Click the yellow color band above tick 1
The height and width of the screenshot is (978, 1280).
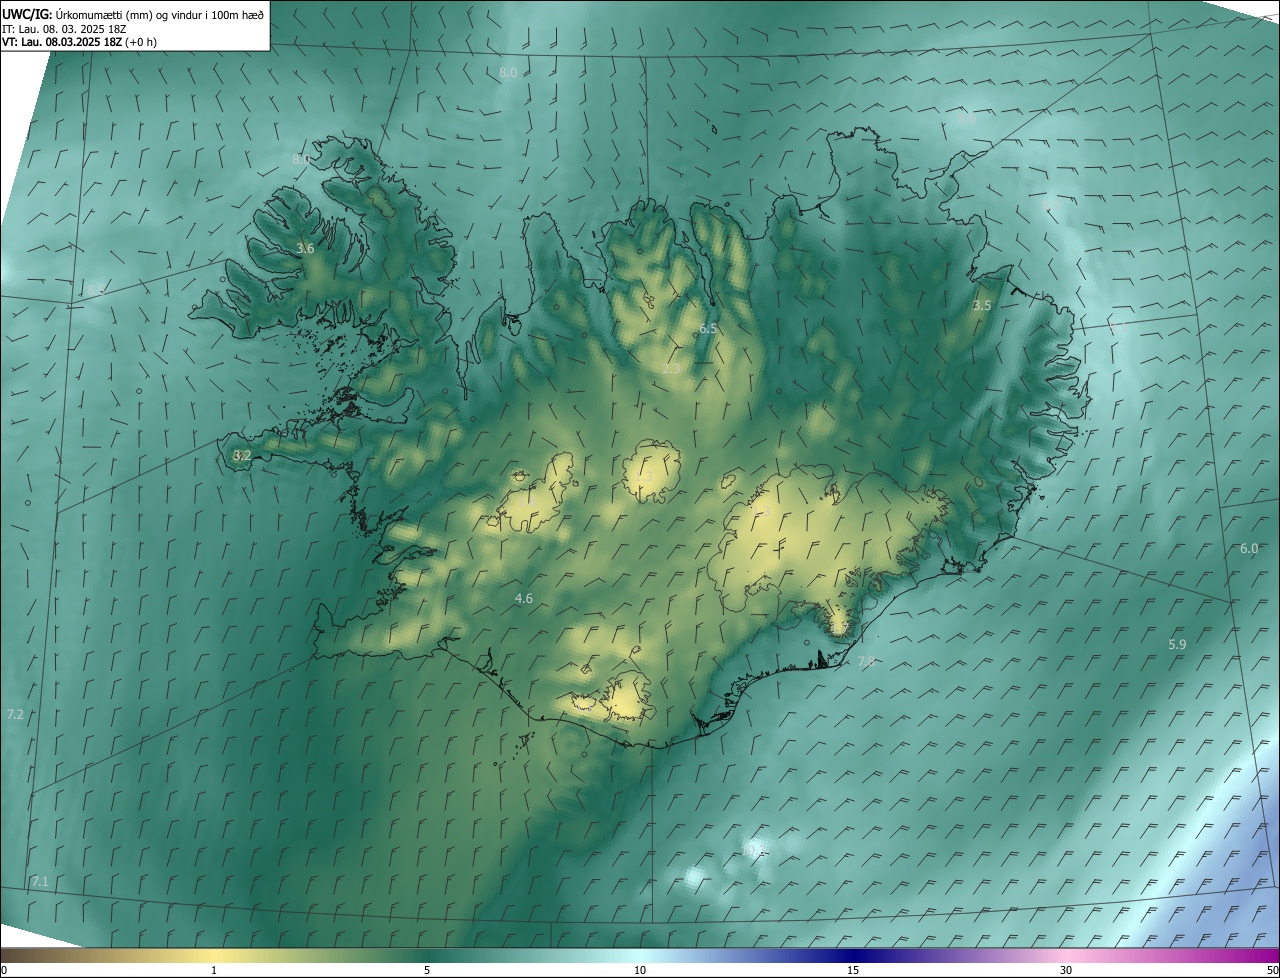click(214, 956)
